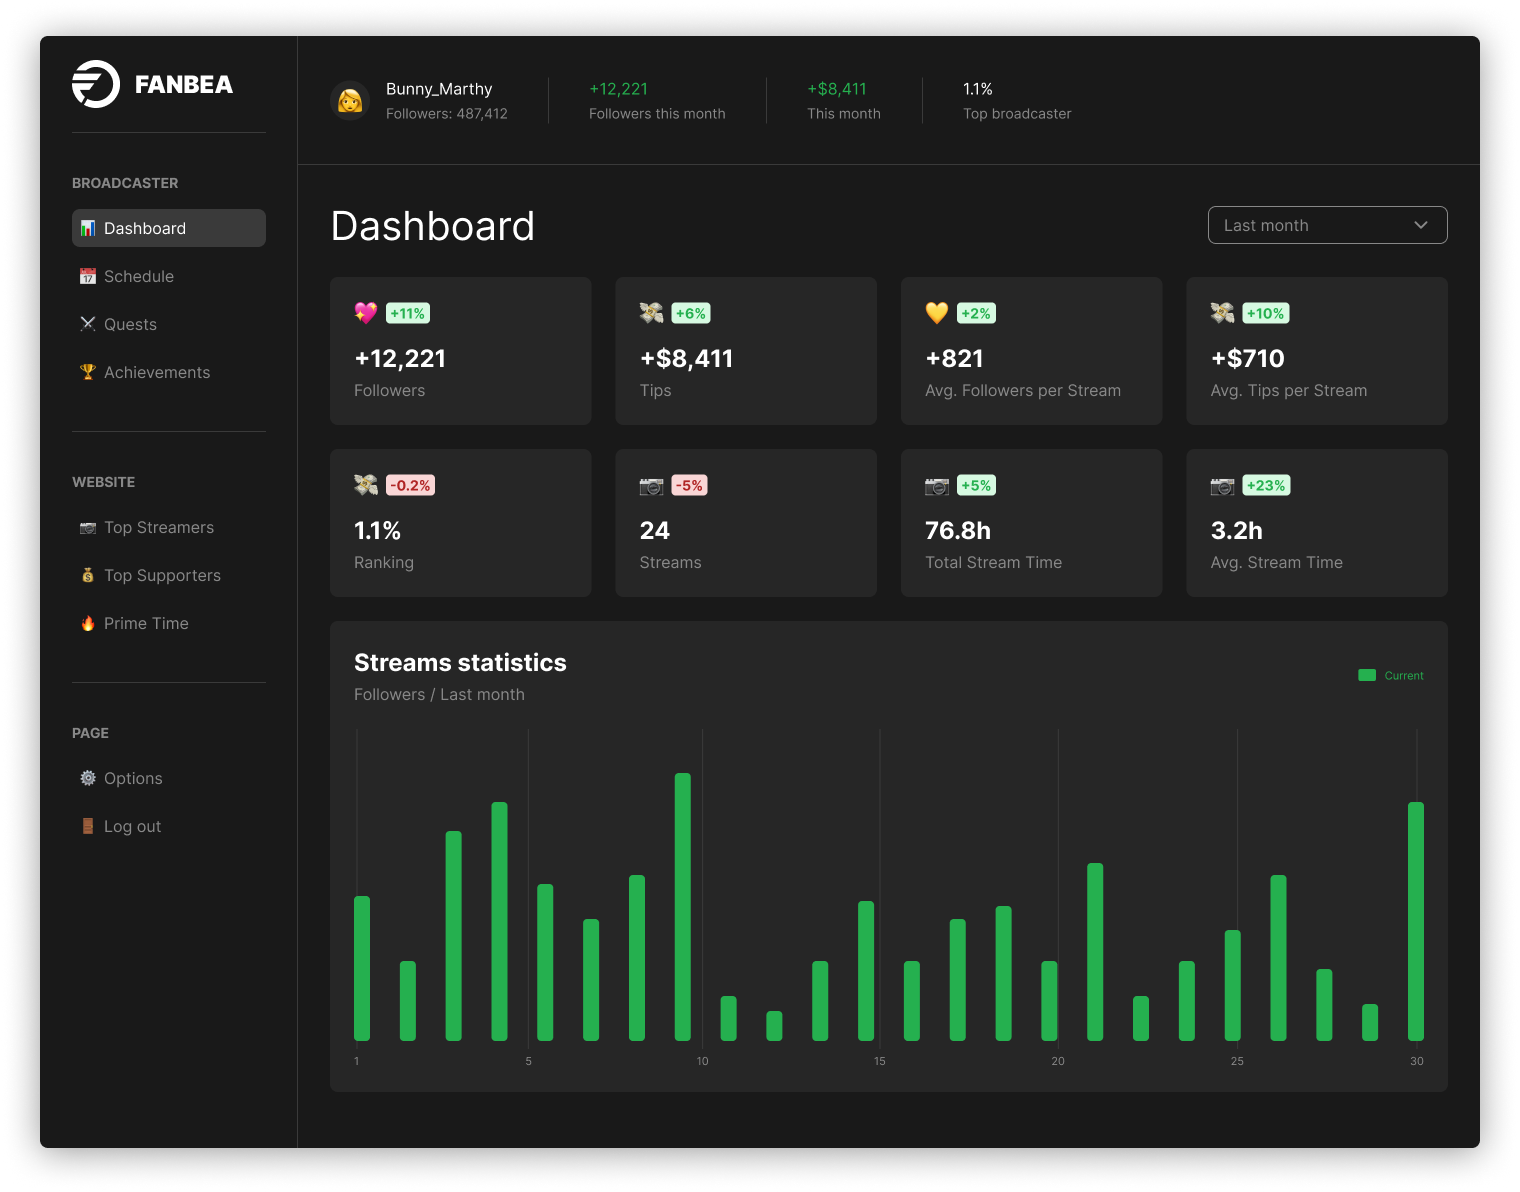This screenshot has height=1192, width=1520.
Task: Click the Options gear icon
Action: pos(88,778)
